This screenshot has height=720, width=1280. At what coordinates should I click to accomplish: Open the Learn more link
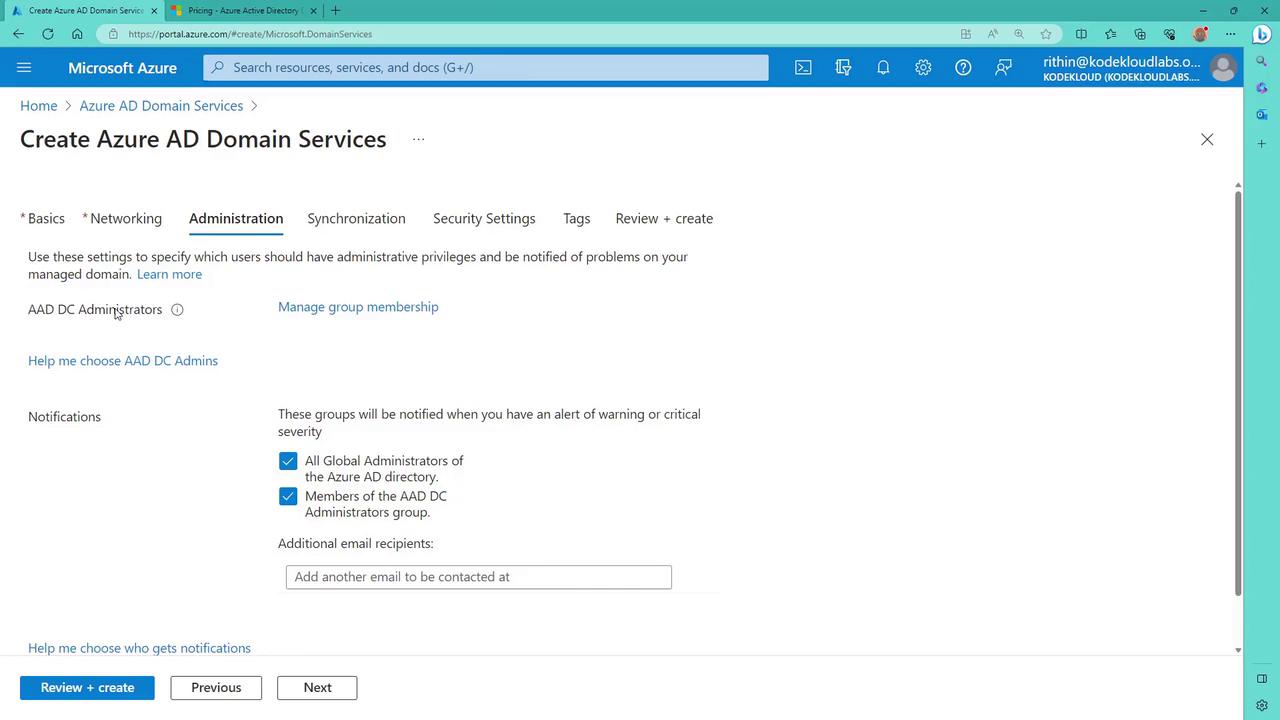pos(169,274)
